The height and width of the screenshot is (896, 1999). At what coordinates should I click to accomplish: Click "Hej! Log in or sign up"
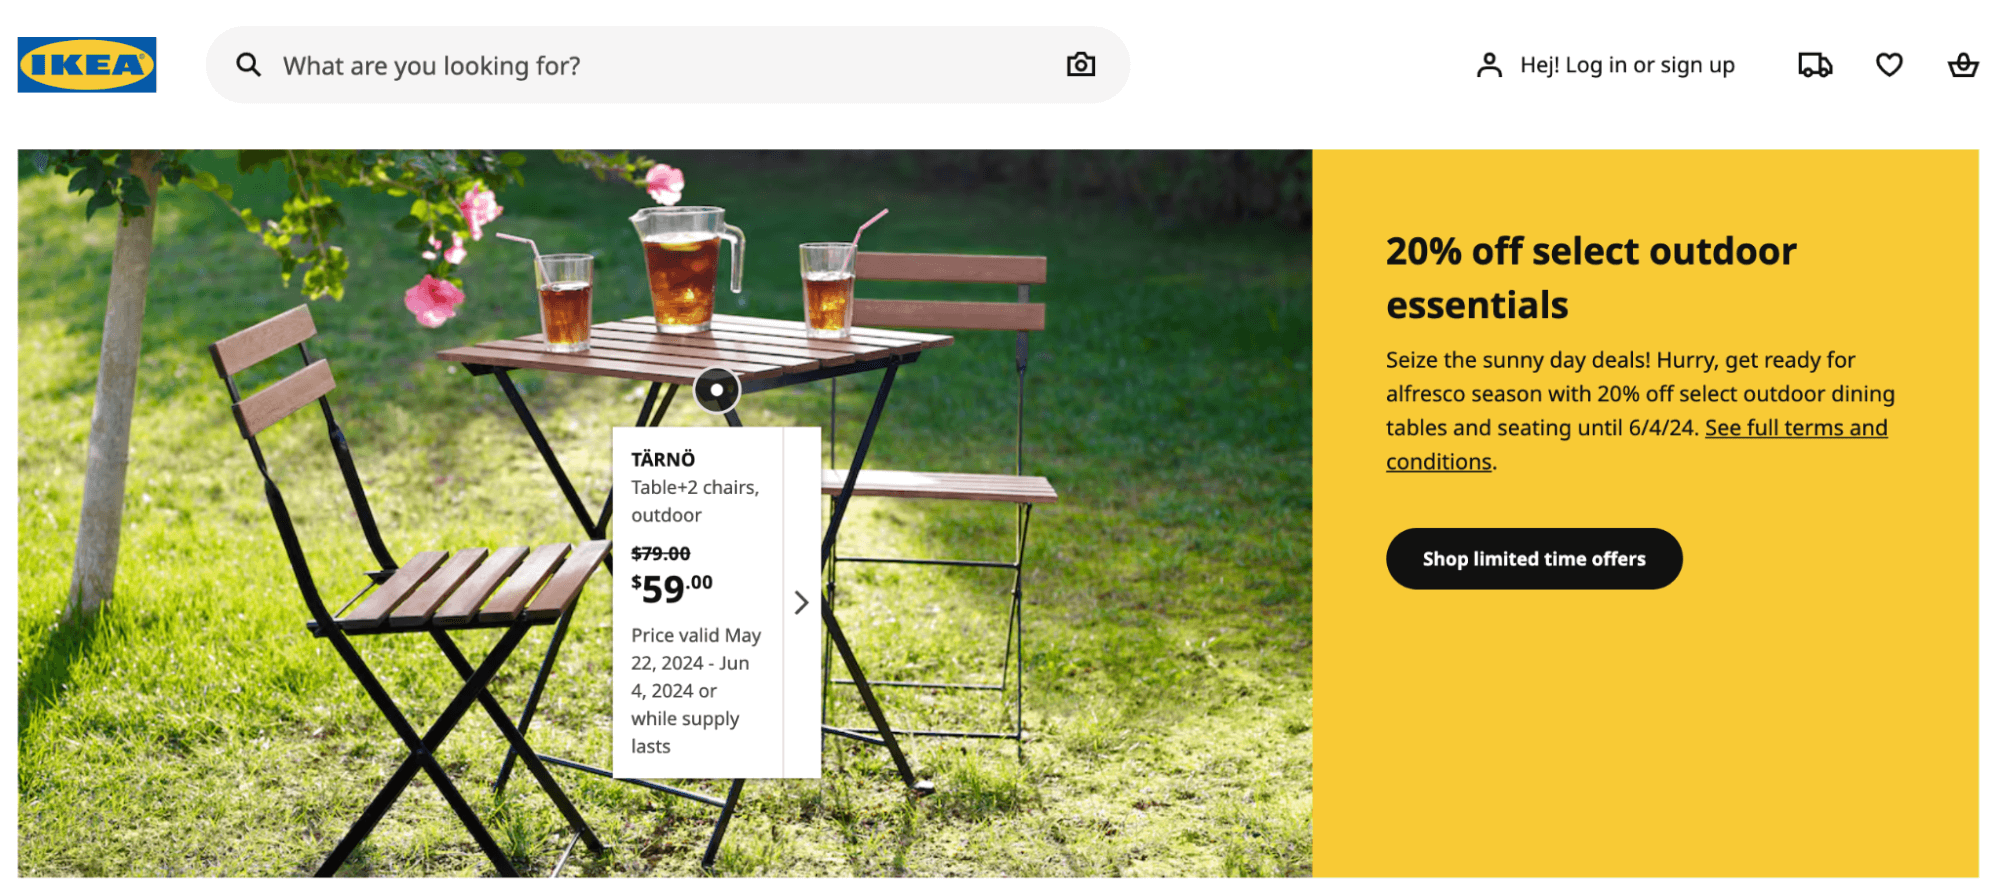pyautogui.click(x=1627, y=65)
